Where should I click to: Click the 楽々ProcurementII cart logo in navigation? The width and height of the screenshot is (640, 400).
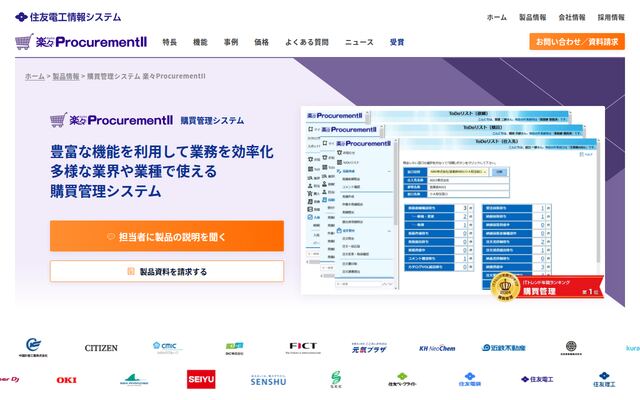(81, 42)
